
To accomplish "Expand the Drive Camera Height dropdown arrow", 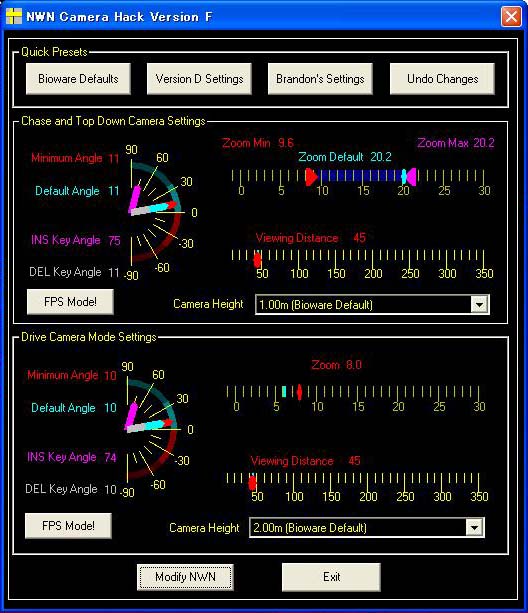I will (474, 528).
